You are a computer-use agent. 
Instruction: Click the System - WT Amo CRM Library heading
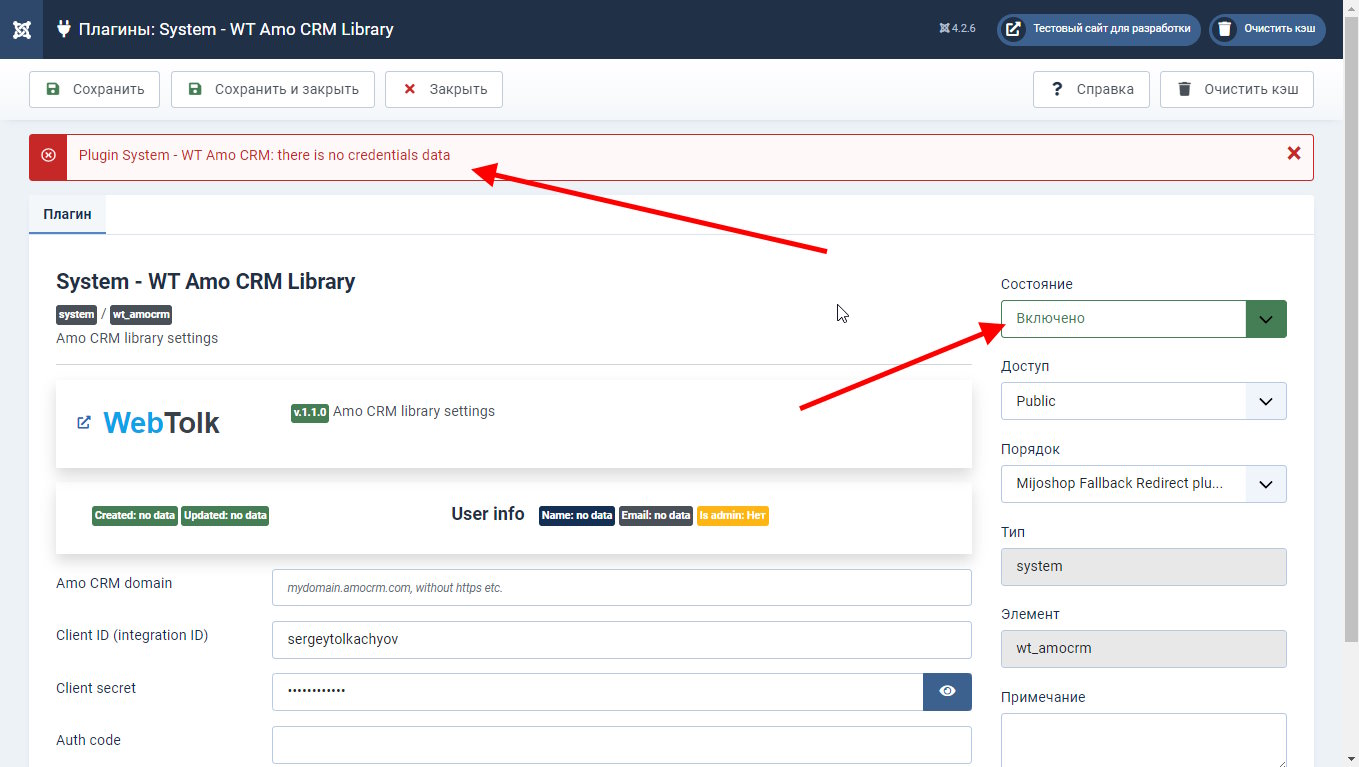pyautogui.click(x=206, y=282)
